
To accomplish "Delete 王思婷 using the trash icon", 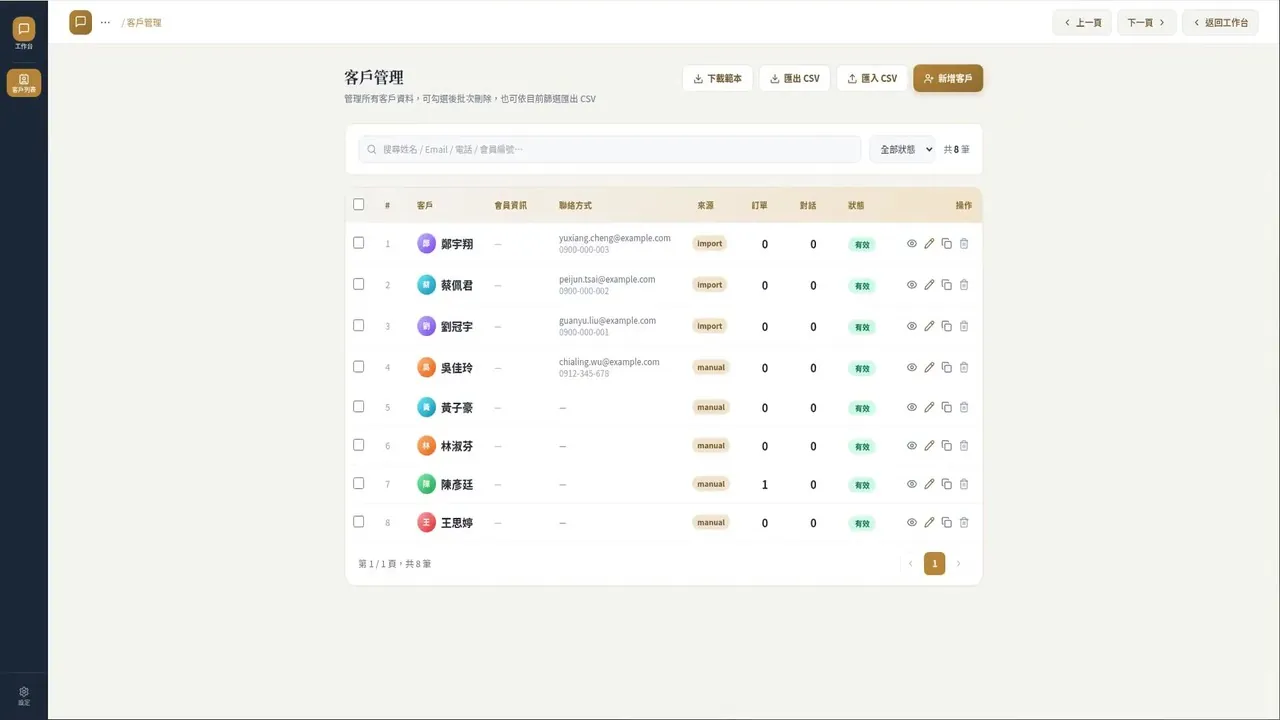I will click(964, 522).
